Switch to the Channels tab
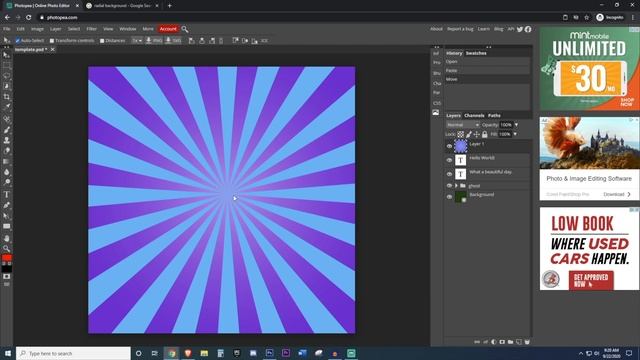This screenshot has height=360, width=640. tap(474, 116)
